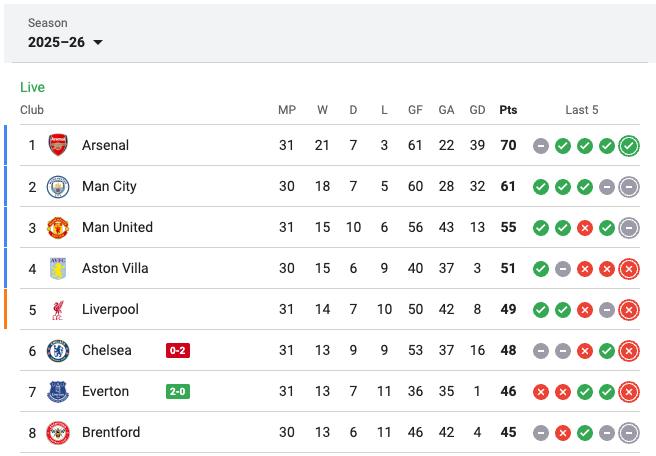Click the Last 5 column header
The height and width of the screenshot is (456, 656).
coord(582,110)
